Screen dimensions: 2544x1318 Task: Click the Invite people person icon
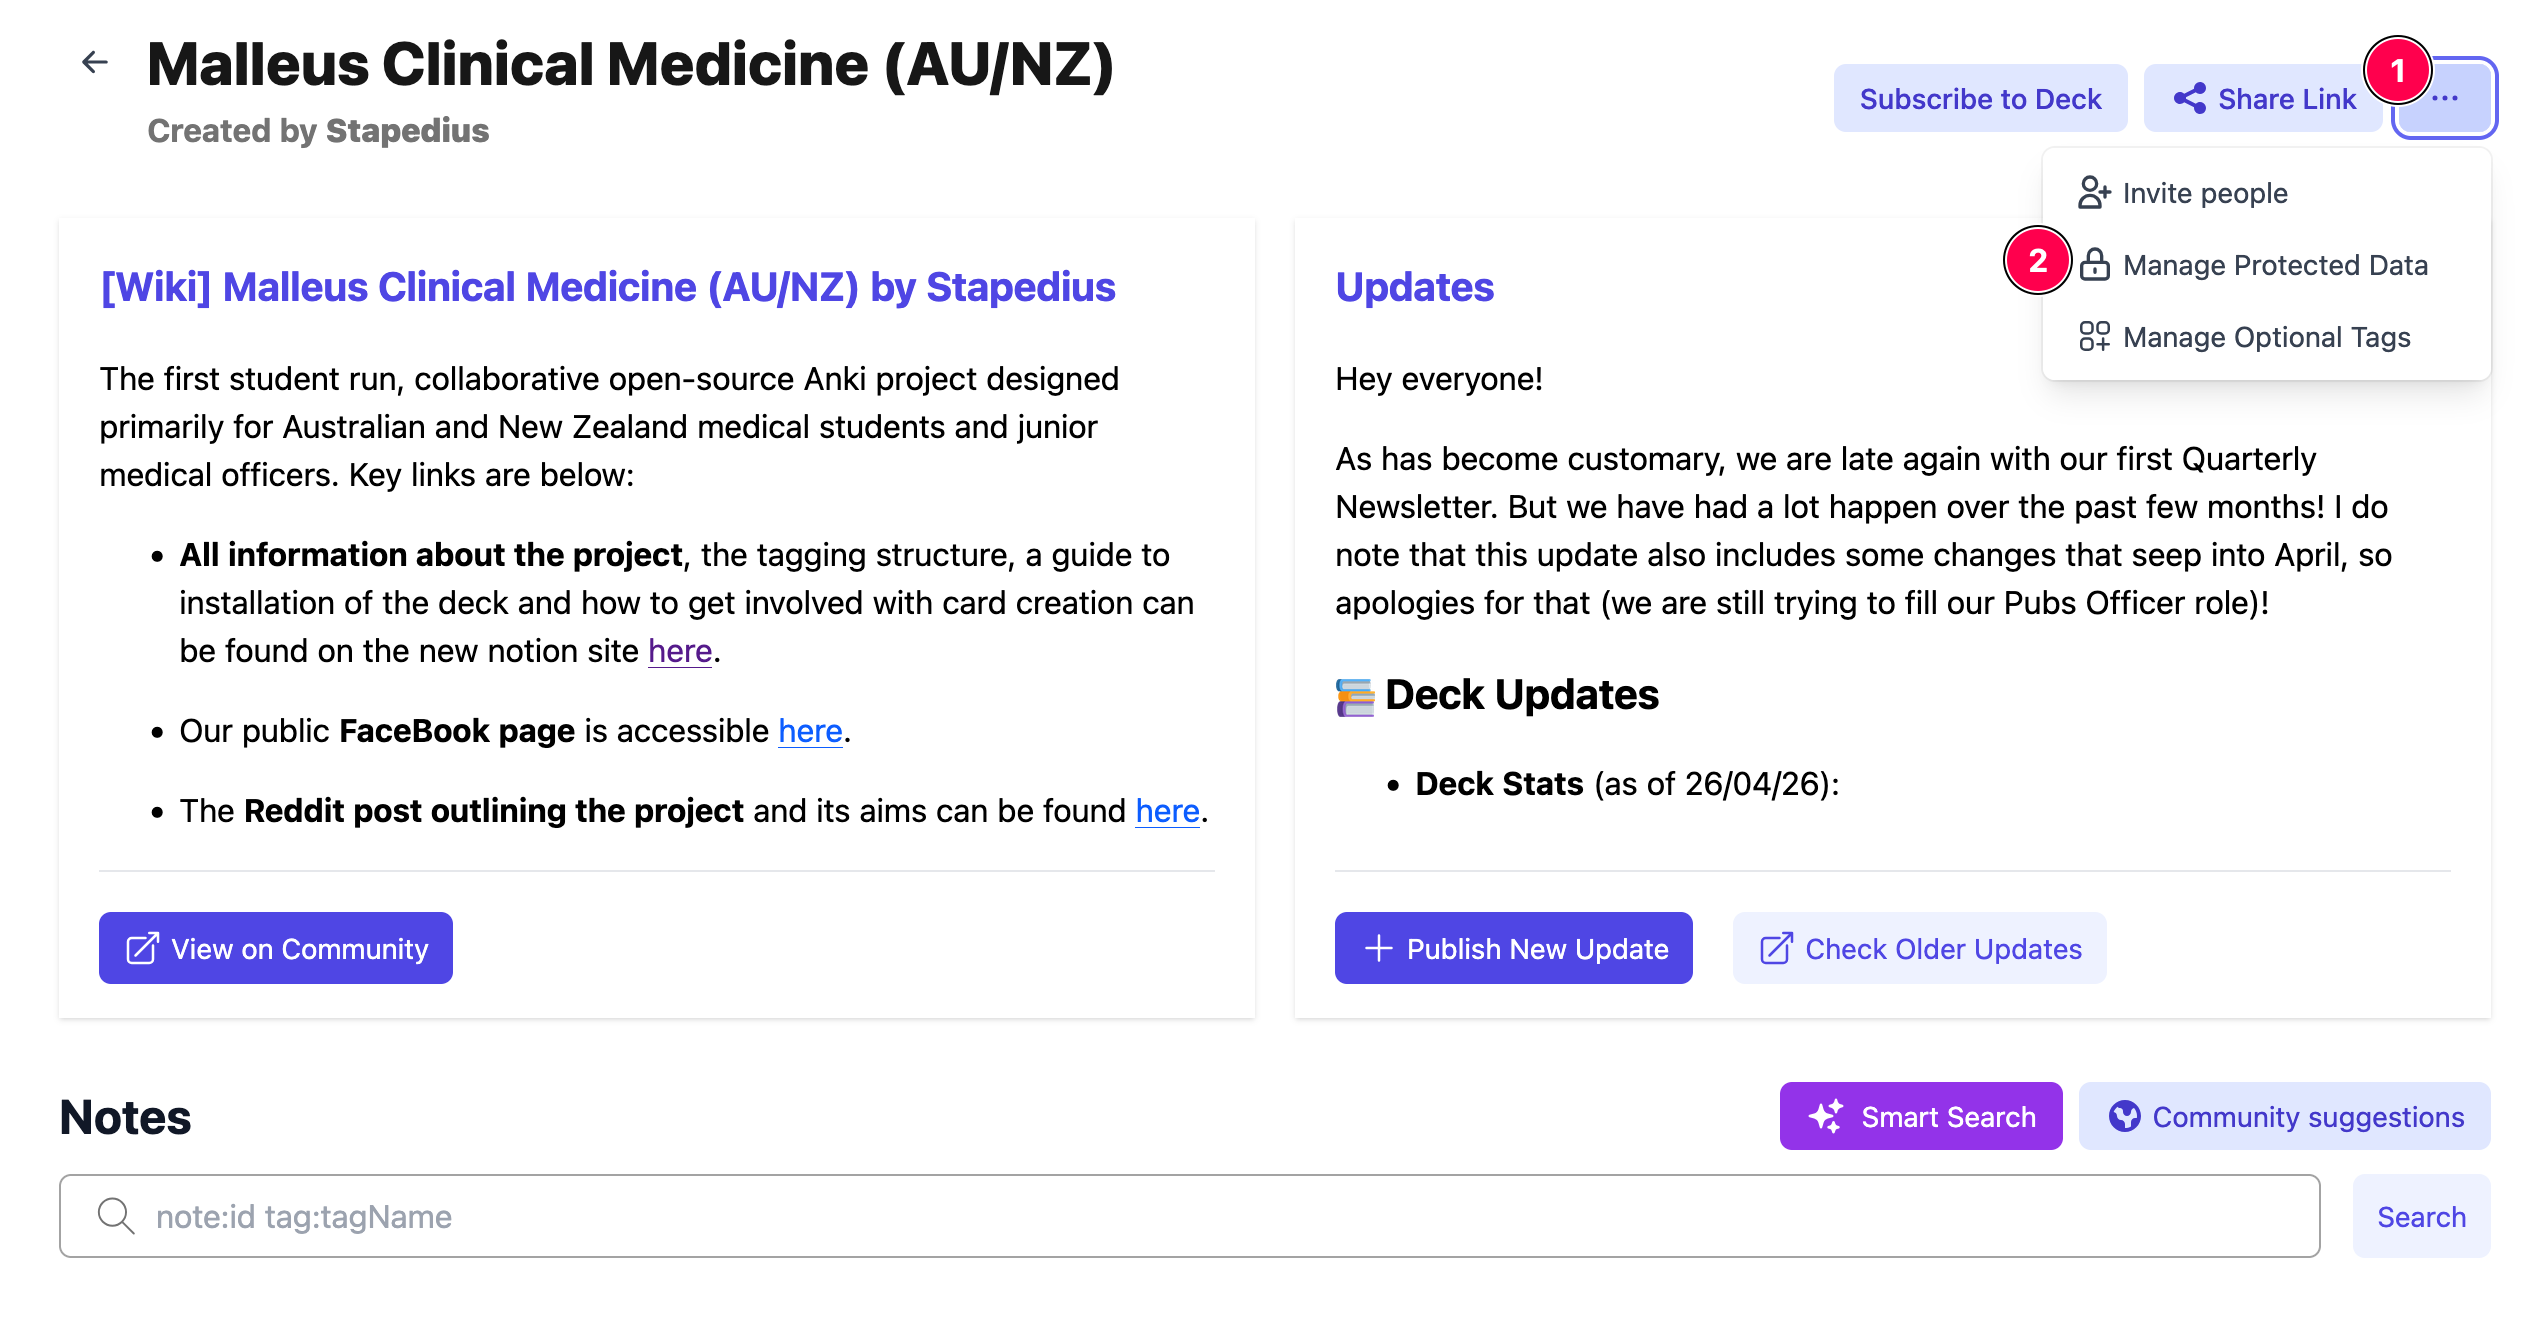2094,192
